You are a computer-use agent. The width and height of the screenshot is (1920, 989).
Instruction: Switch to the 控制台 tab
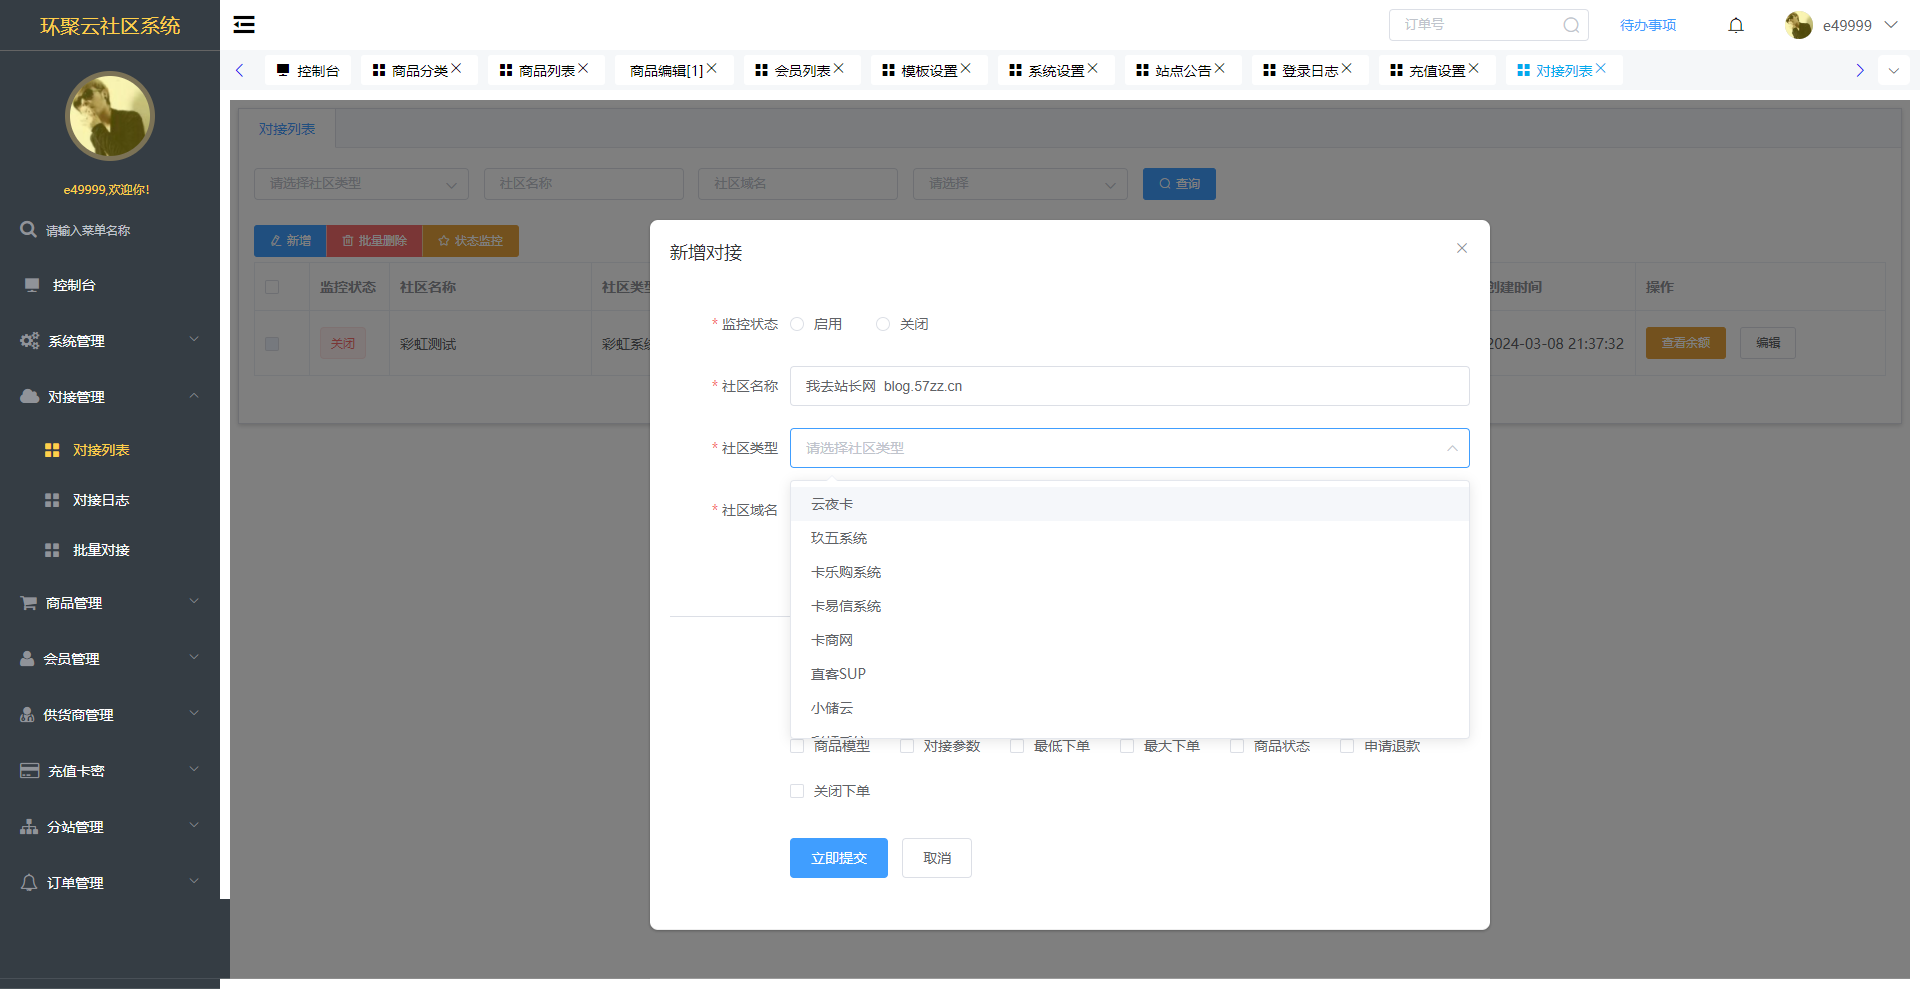(308, 70)
